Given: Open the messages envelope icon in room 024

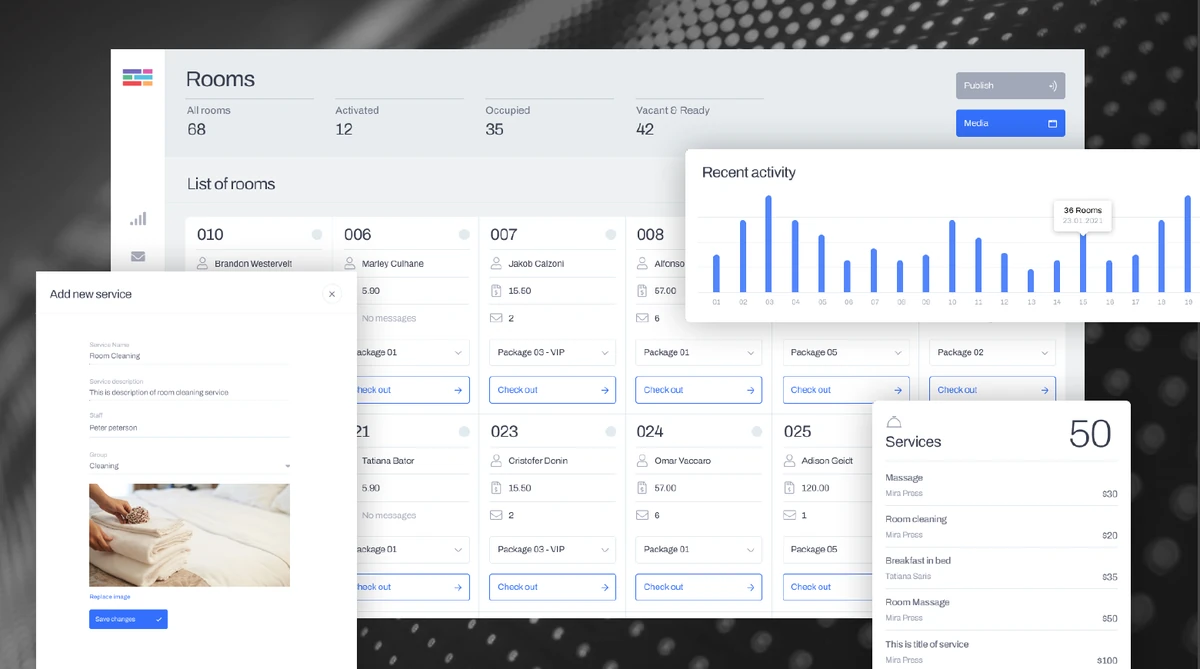Looking at the screenshot, I should [x=643, y=515].
